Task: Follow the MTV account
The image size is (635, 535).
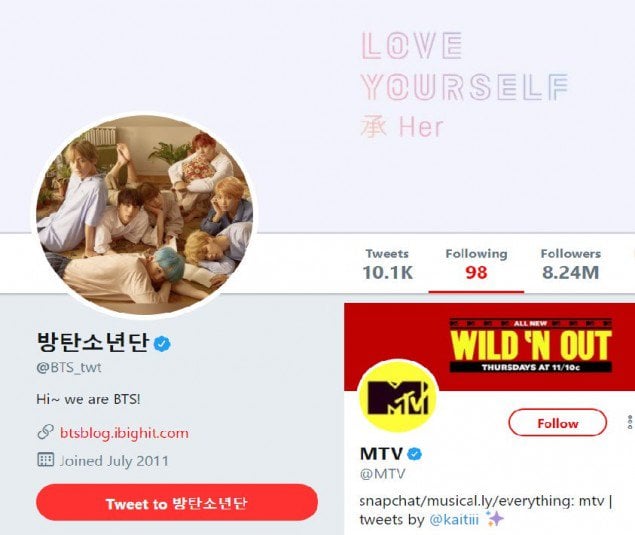Action: pos(558,423)
